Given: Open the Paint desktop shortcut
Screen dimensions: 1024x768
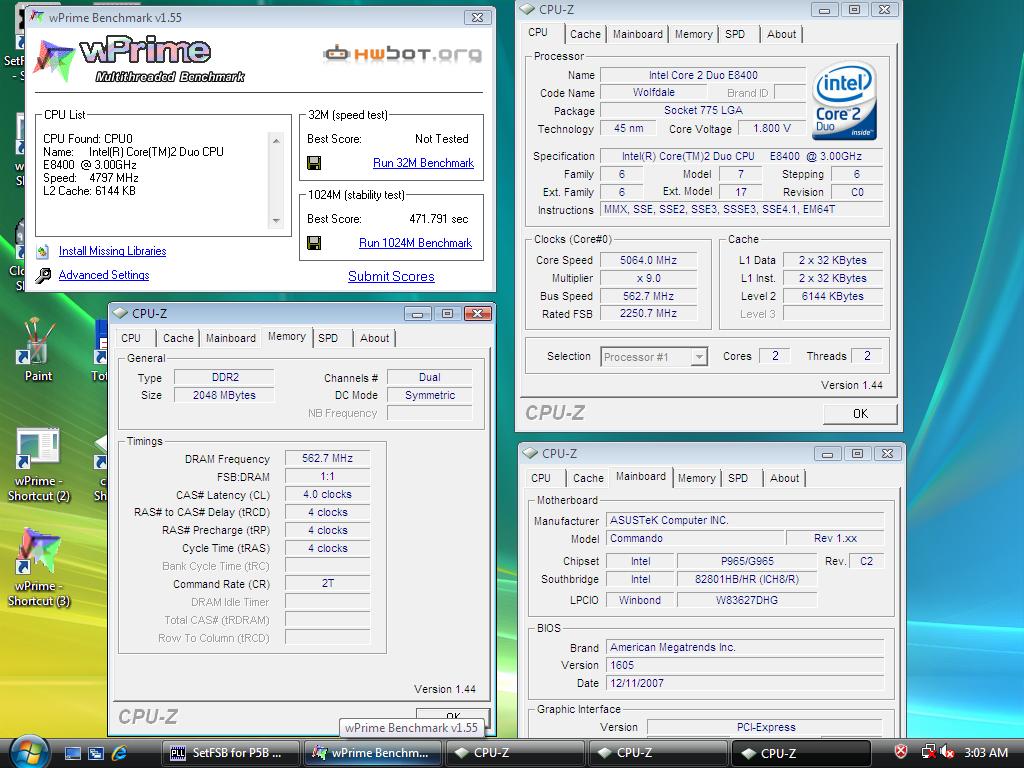Looking at the screenshot, I should pos(37,349).
